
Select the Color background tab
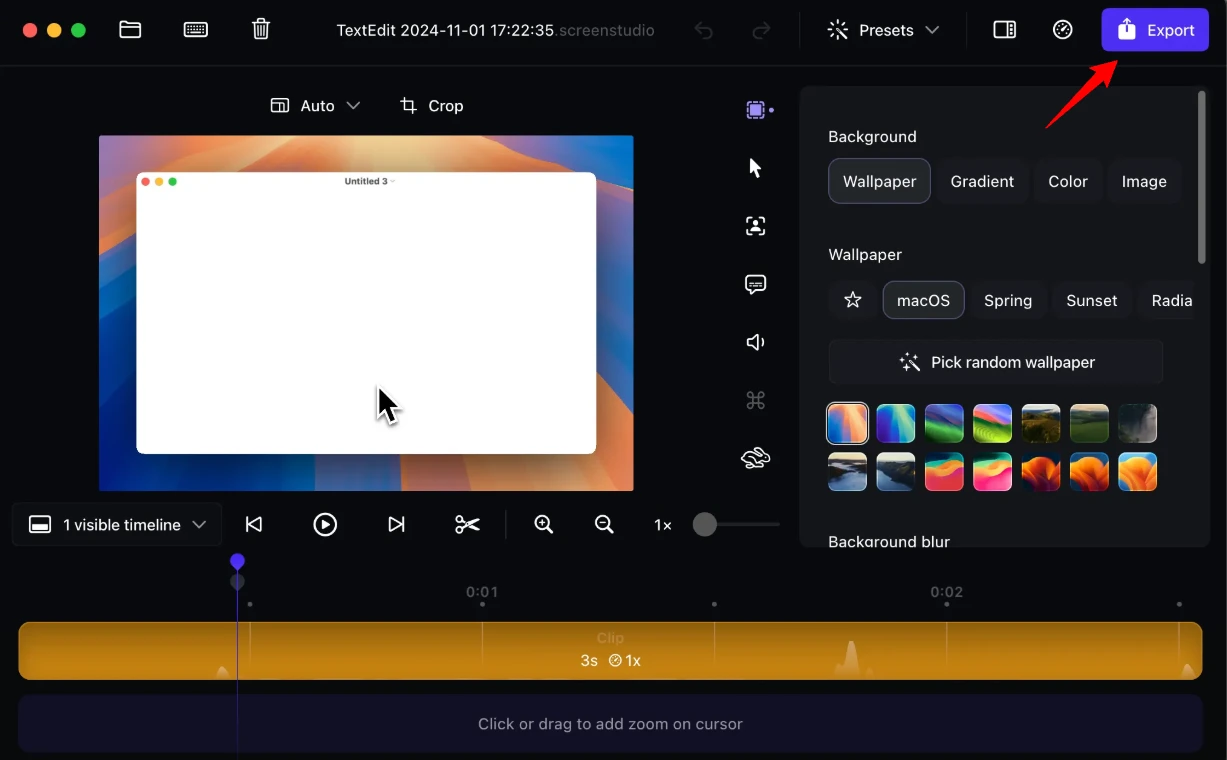point(1068,181)
